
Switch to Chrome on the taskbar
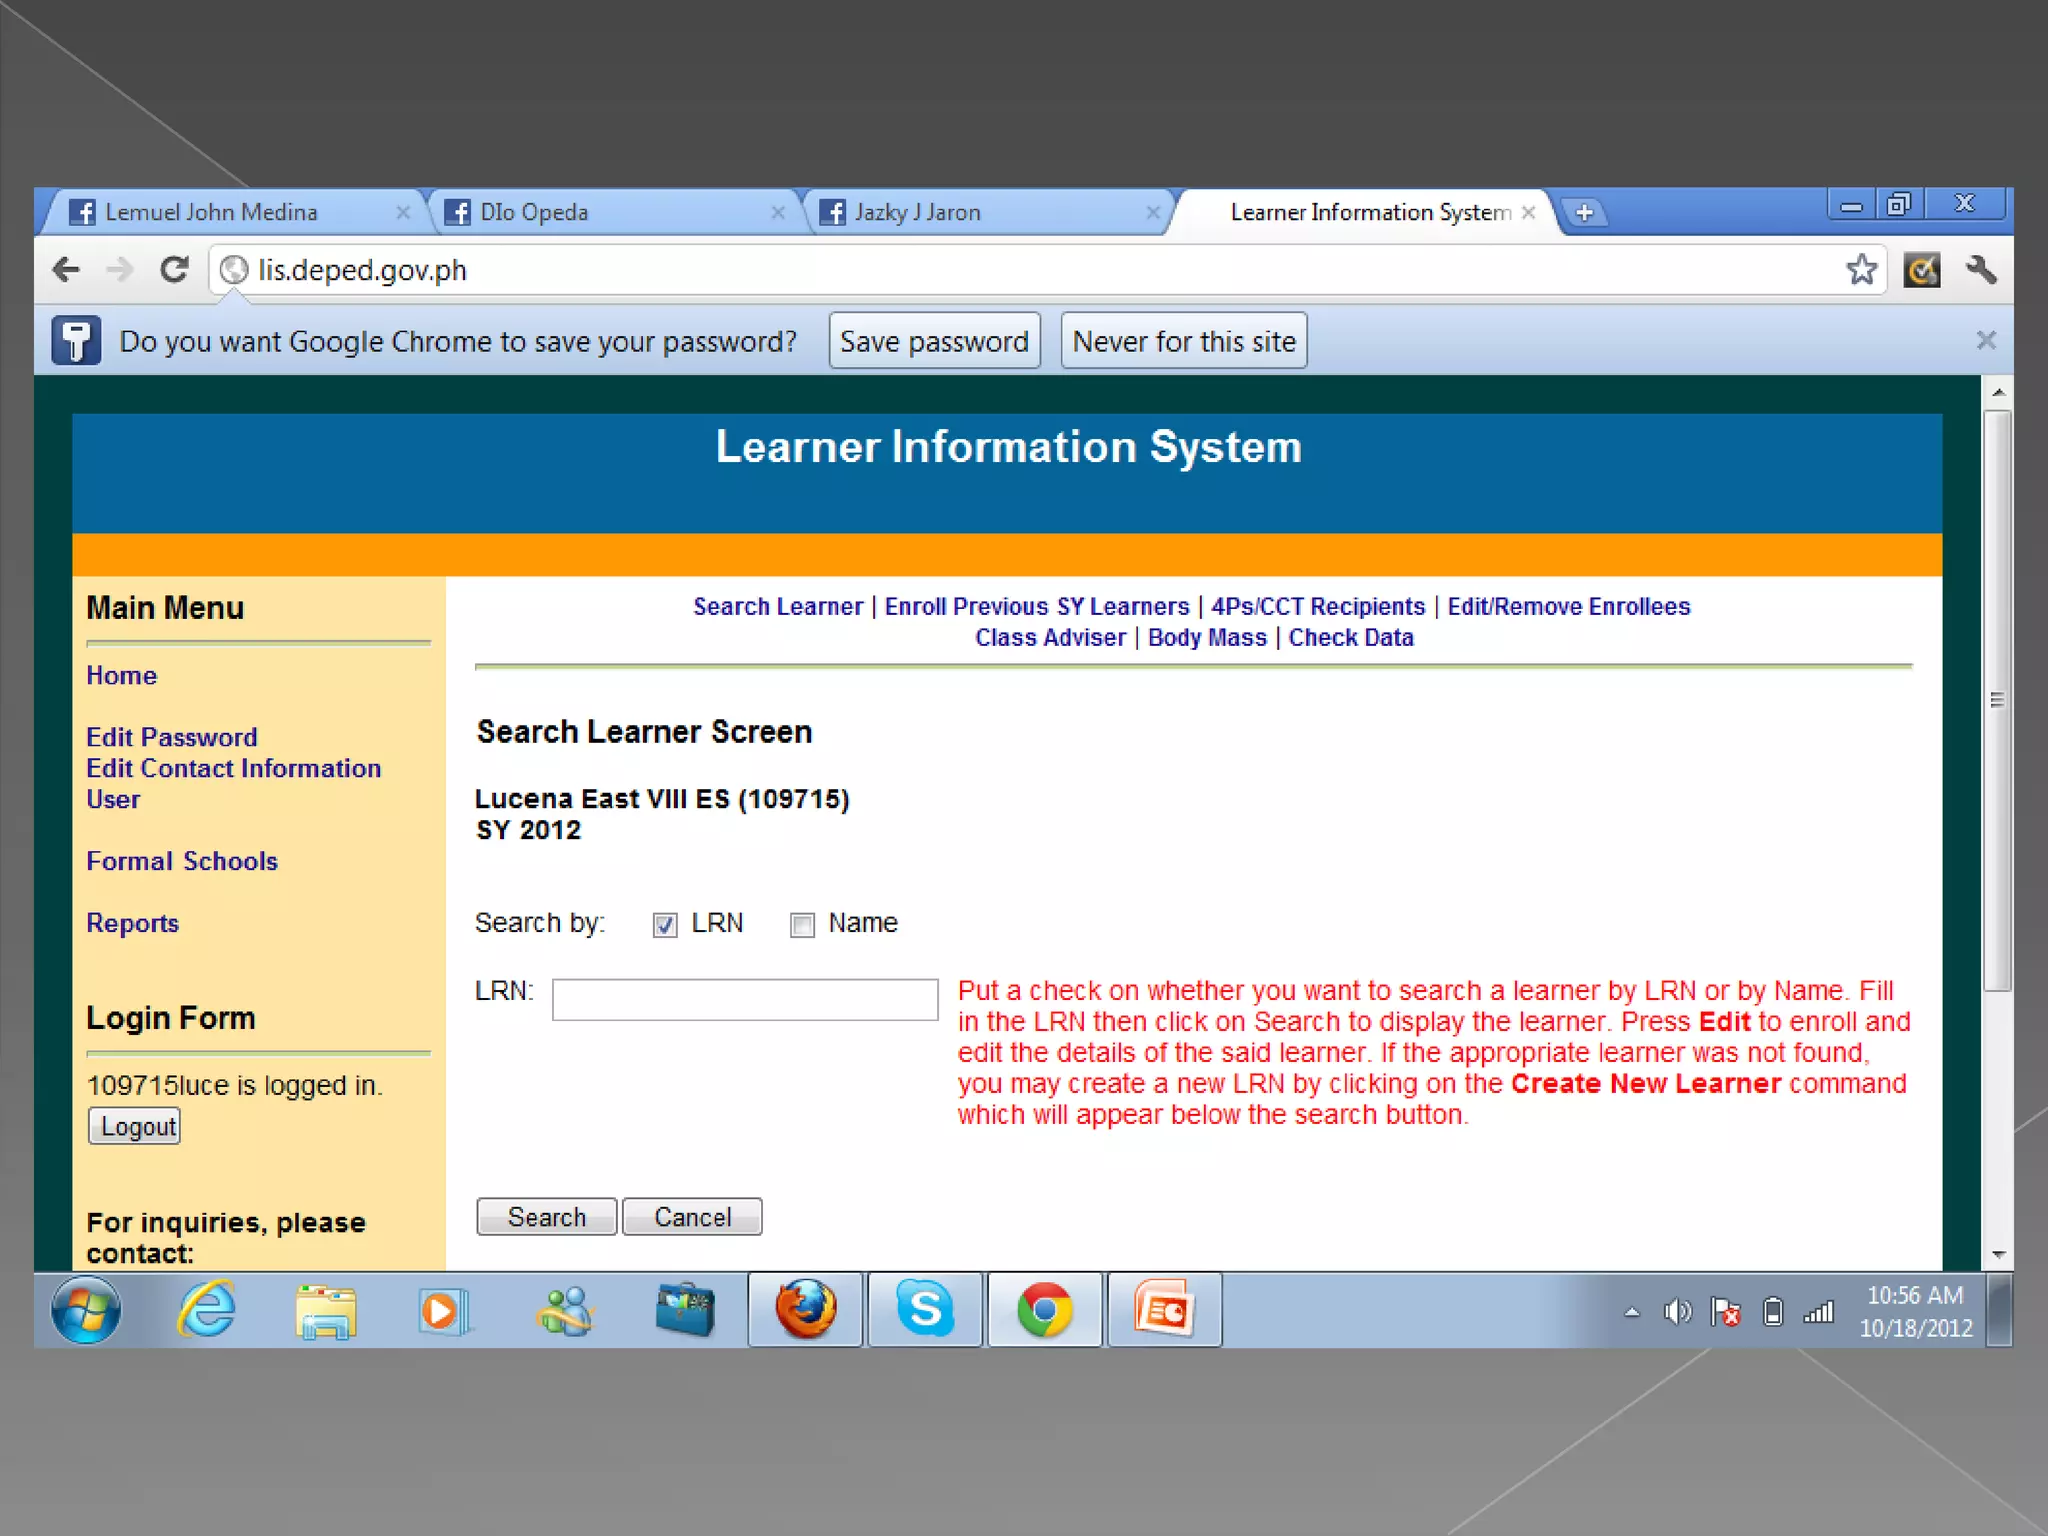1045,1310
